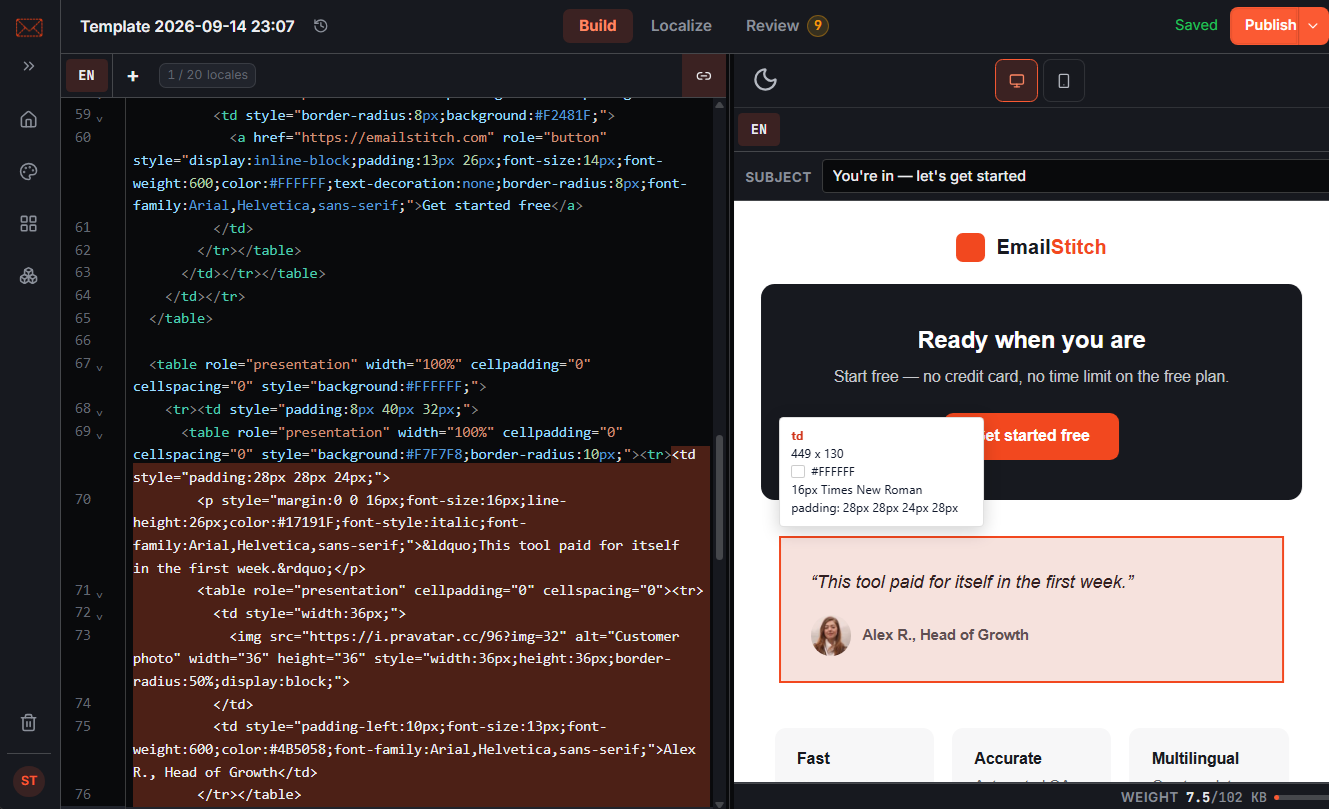Toggle dark mode moon icon in preview
Image resolution: width=1329 pixels, height=809 pixels.
[766, 80]
